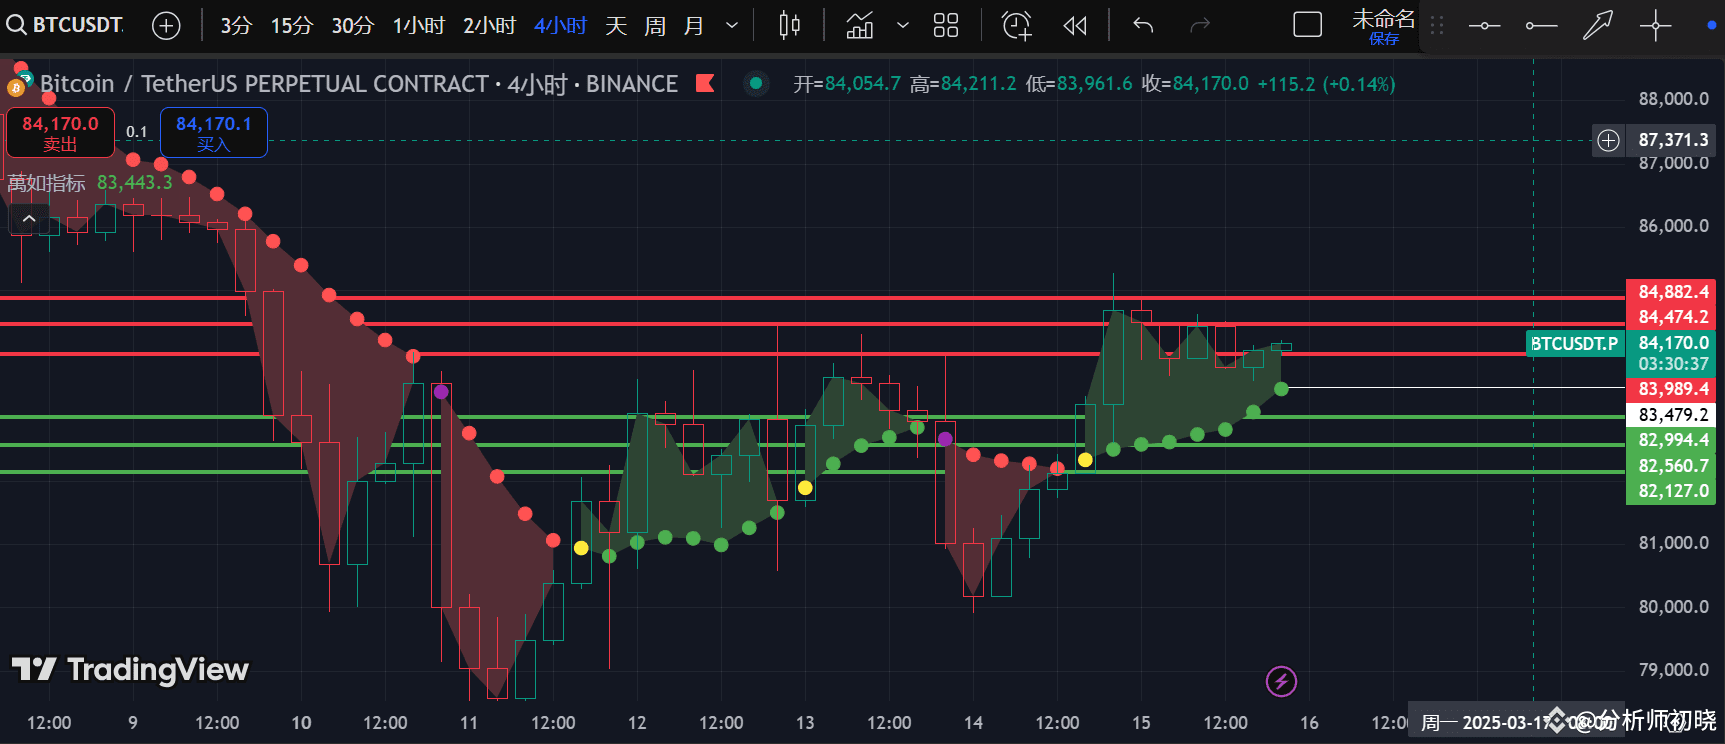Image resolution: width=1725 pixels, height=744 pixels.
Task: Select the 4小时 timeframe
Action: tap(560, 26)
